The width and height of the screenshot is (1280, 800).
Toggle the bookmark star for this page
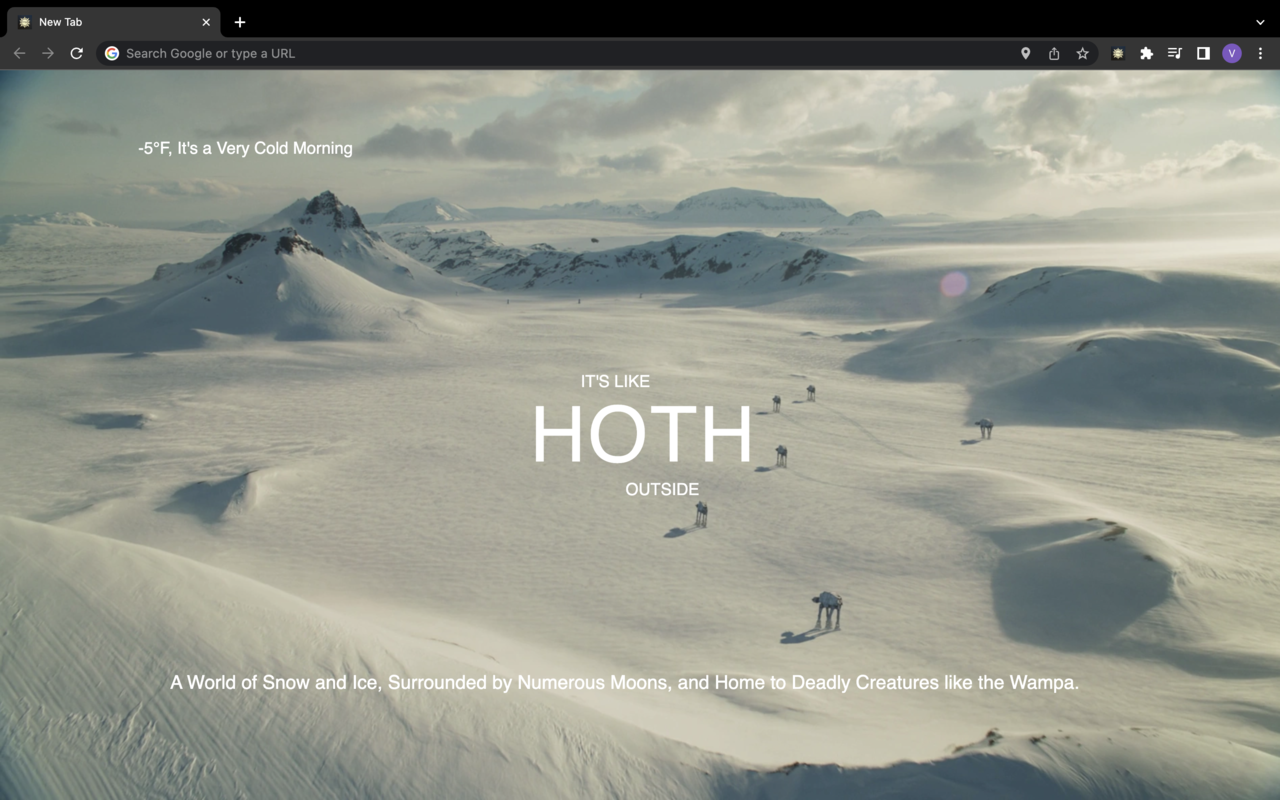pos(1082,53)
